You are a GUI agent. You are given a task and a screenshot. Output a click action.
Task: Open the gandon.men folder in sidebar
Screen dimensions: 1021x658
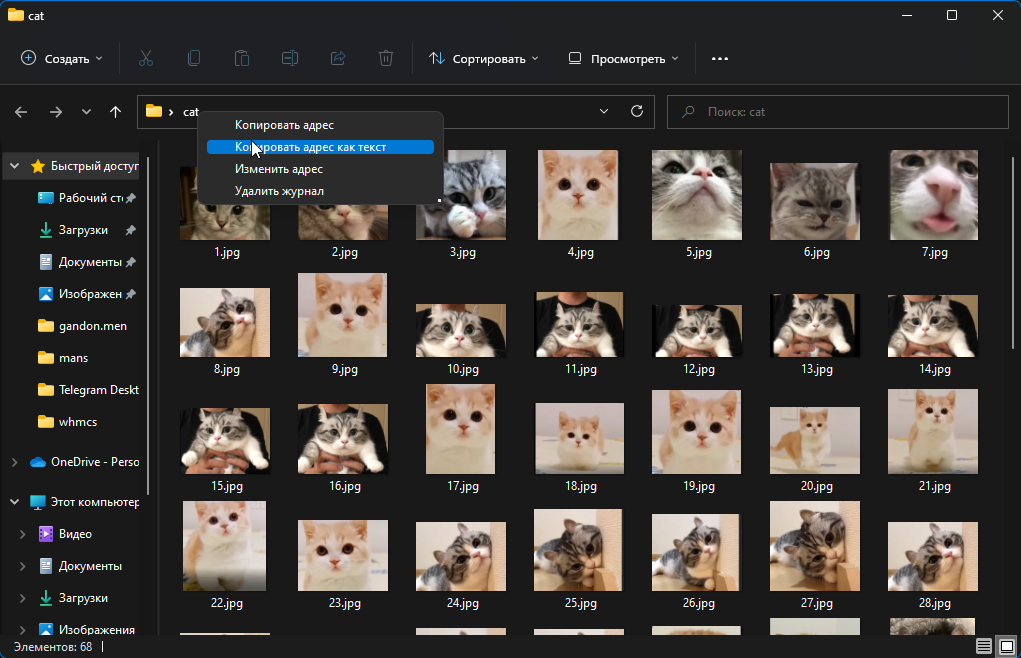pyautogui.click(x=82, y=325)
